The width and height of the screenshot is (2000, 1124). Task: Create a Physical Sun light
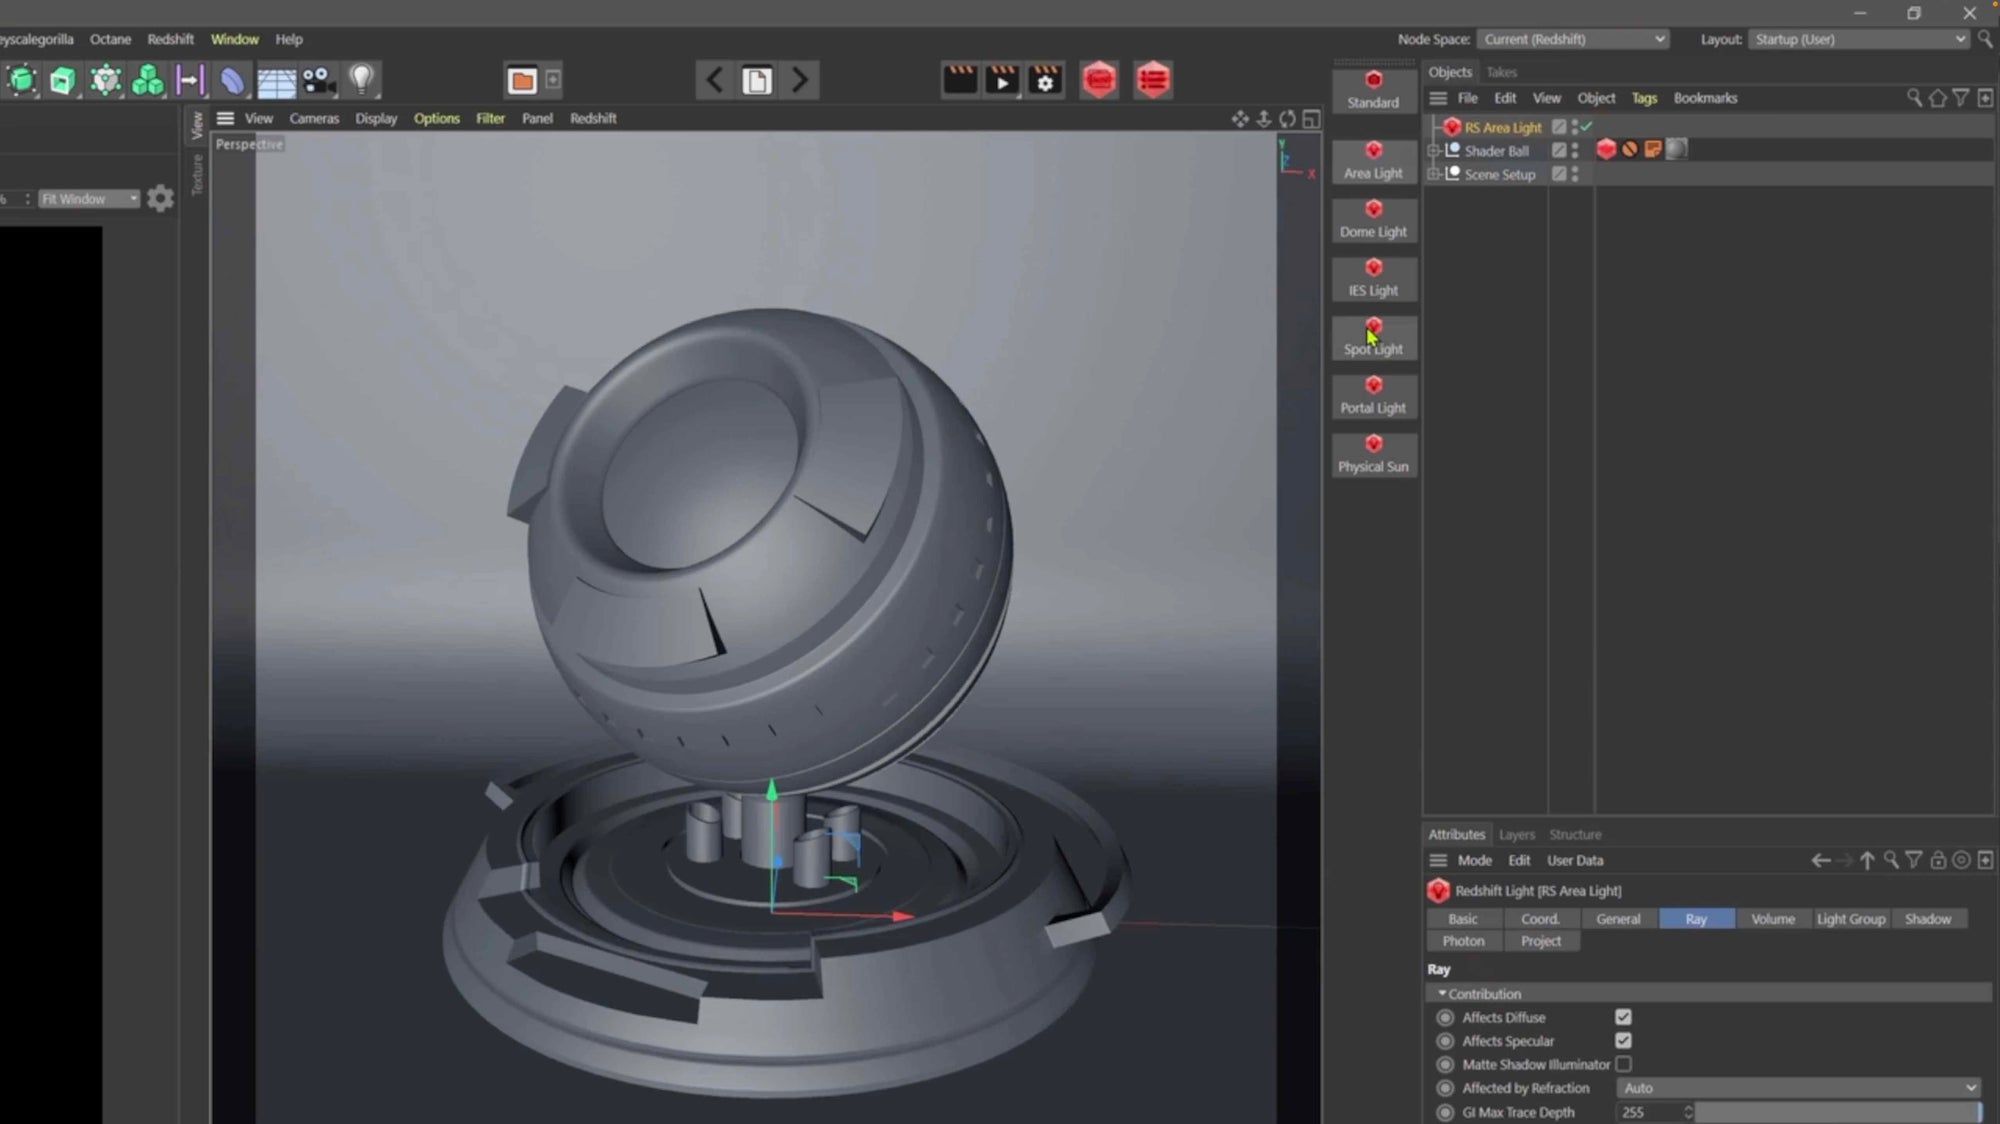tap(1373, 452)
